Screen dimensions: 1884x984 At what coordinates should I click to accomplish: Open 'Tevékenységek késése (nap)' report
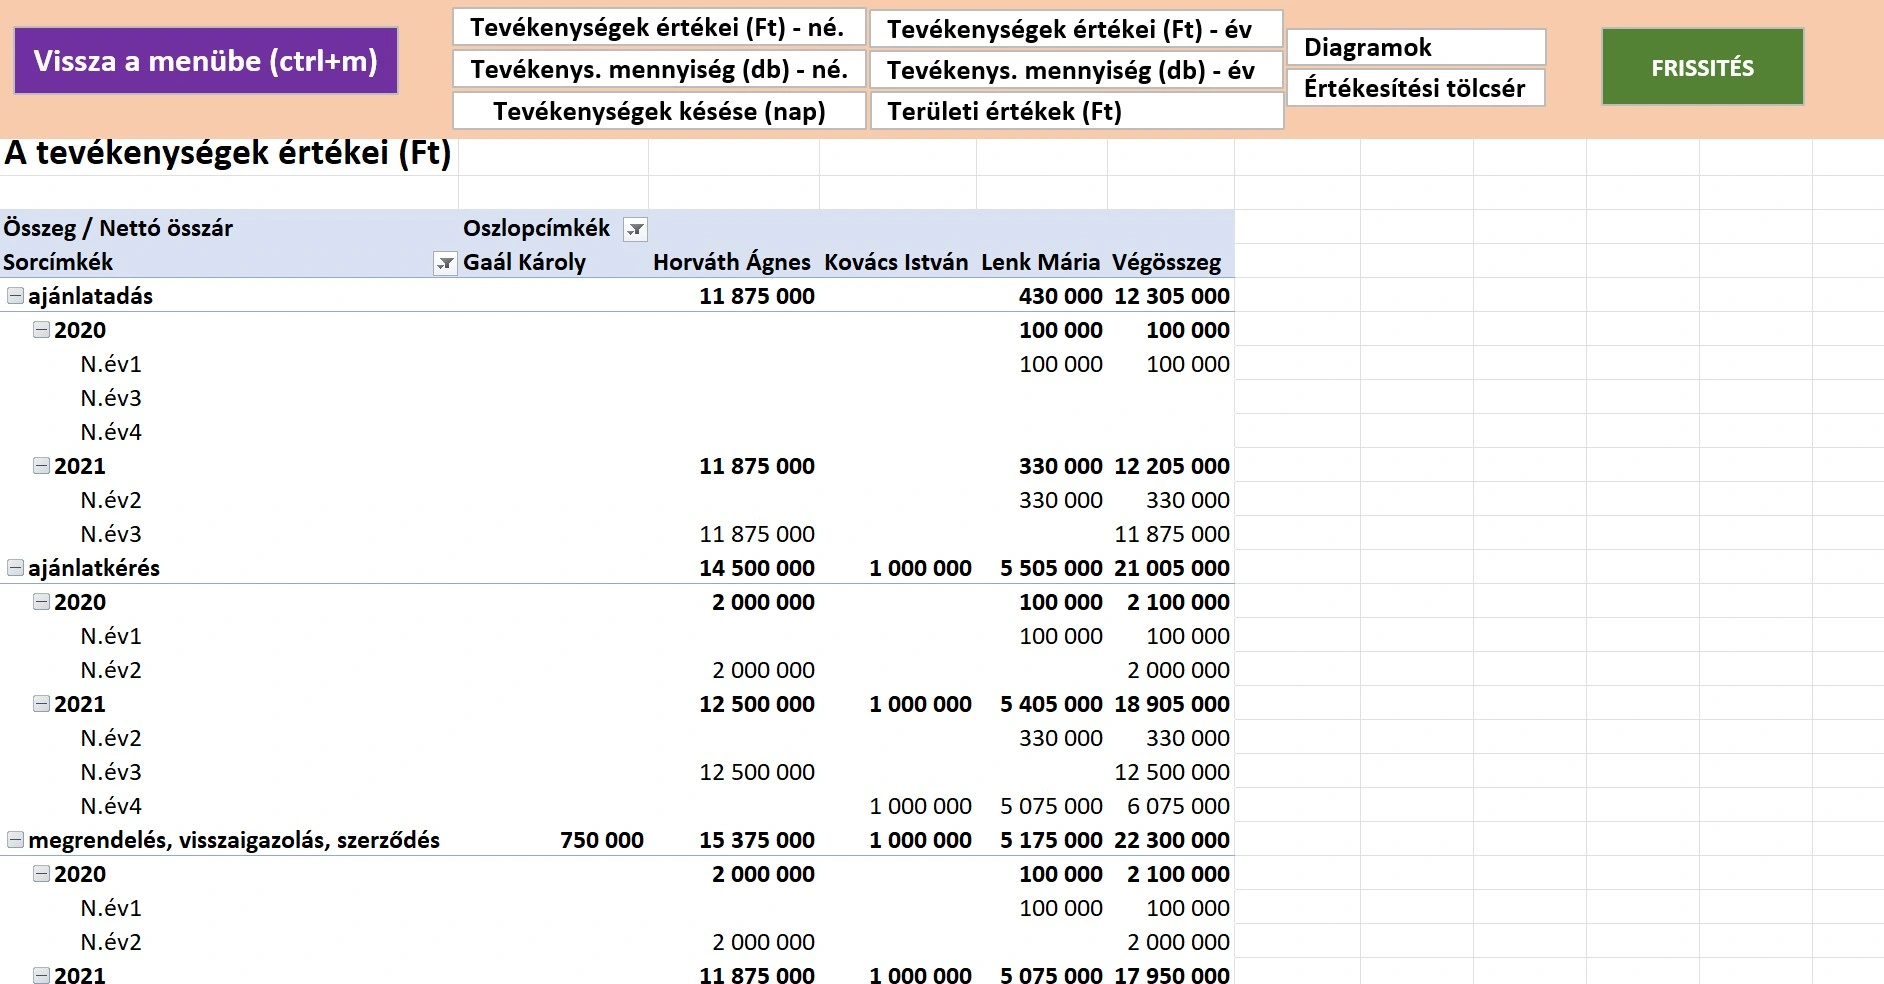click(x=658, y=111)
